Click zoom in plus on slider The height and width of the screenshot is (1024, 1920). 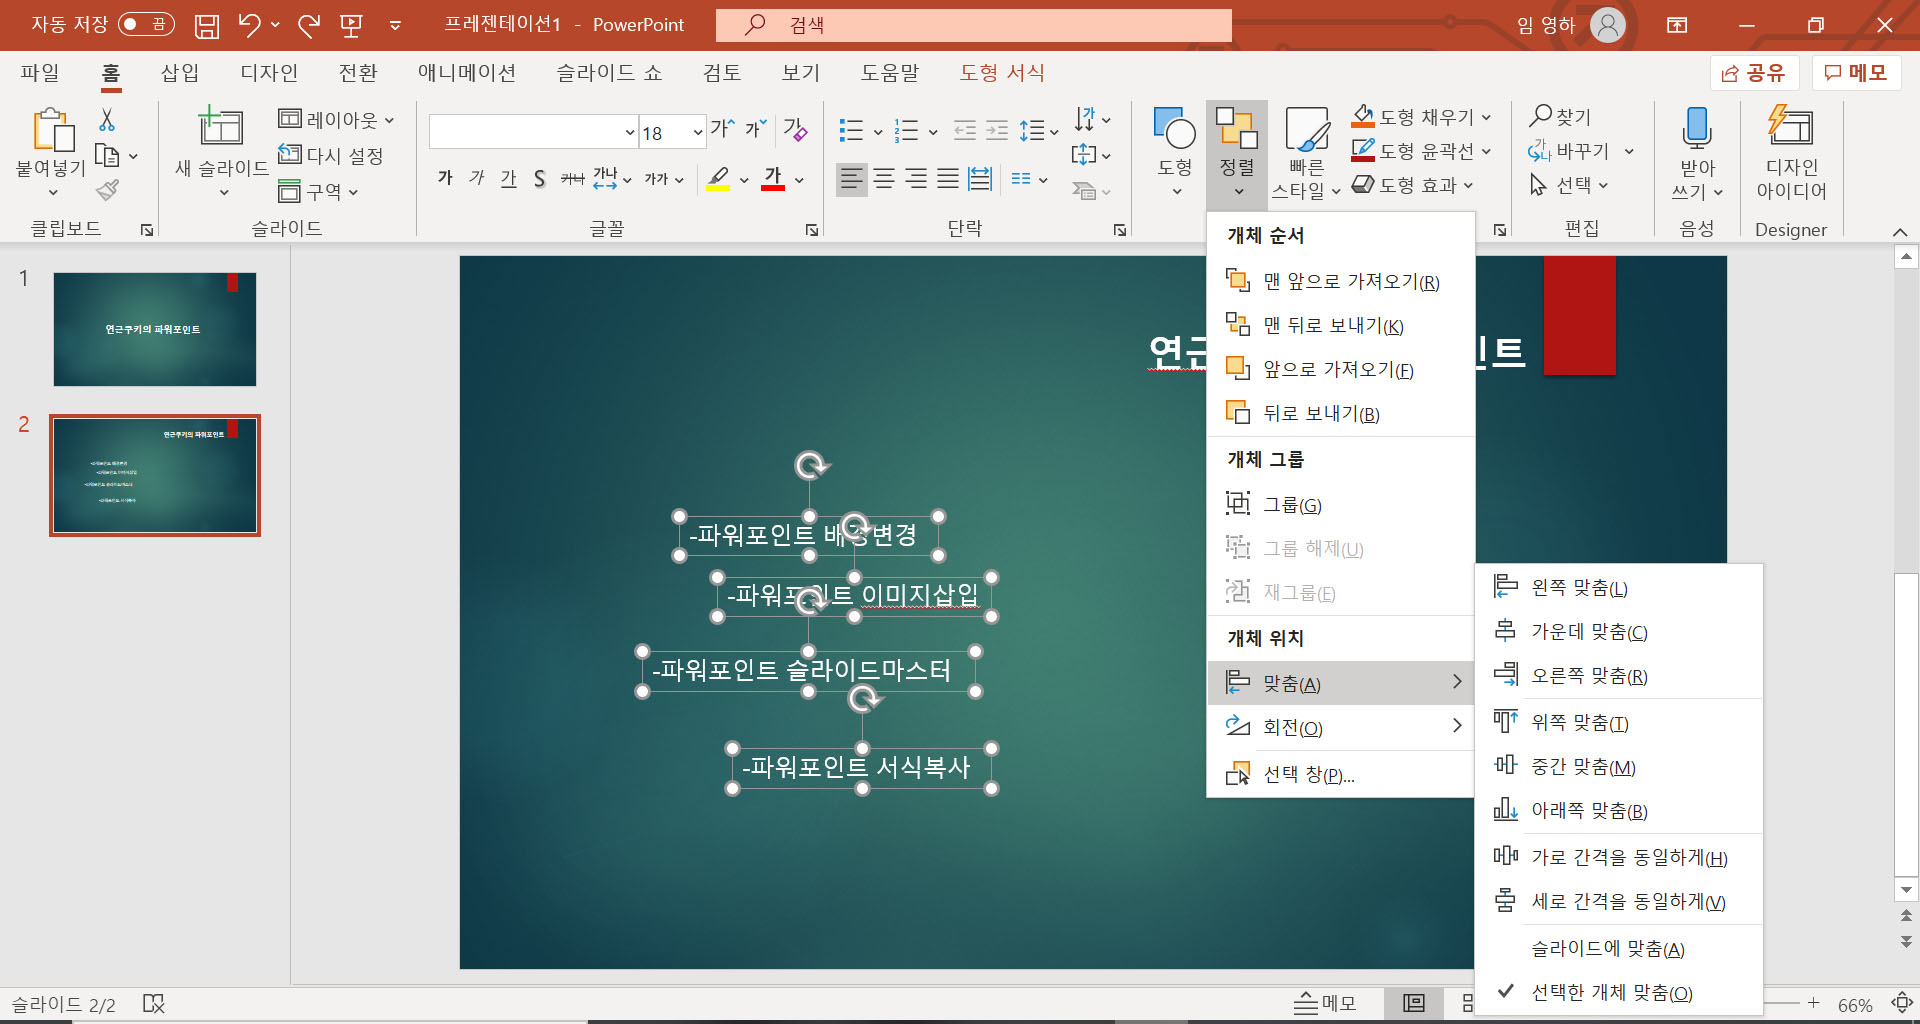click(1813, 1003)
